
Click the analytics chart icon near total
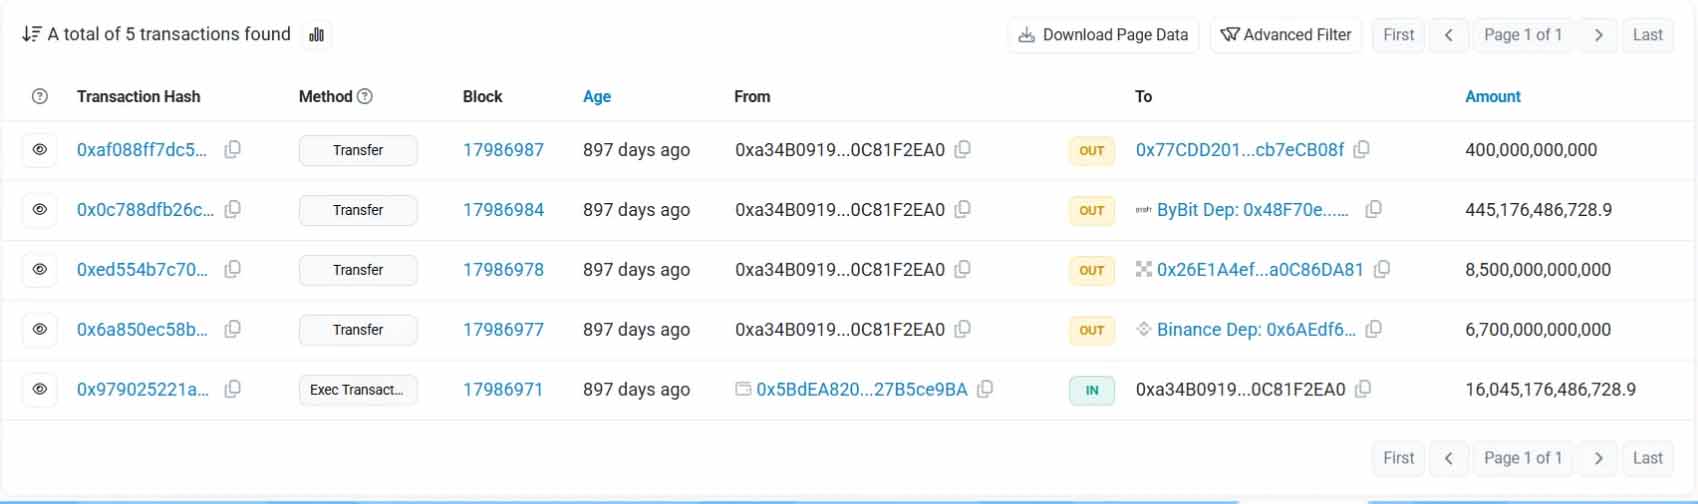click(317, 35)
